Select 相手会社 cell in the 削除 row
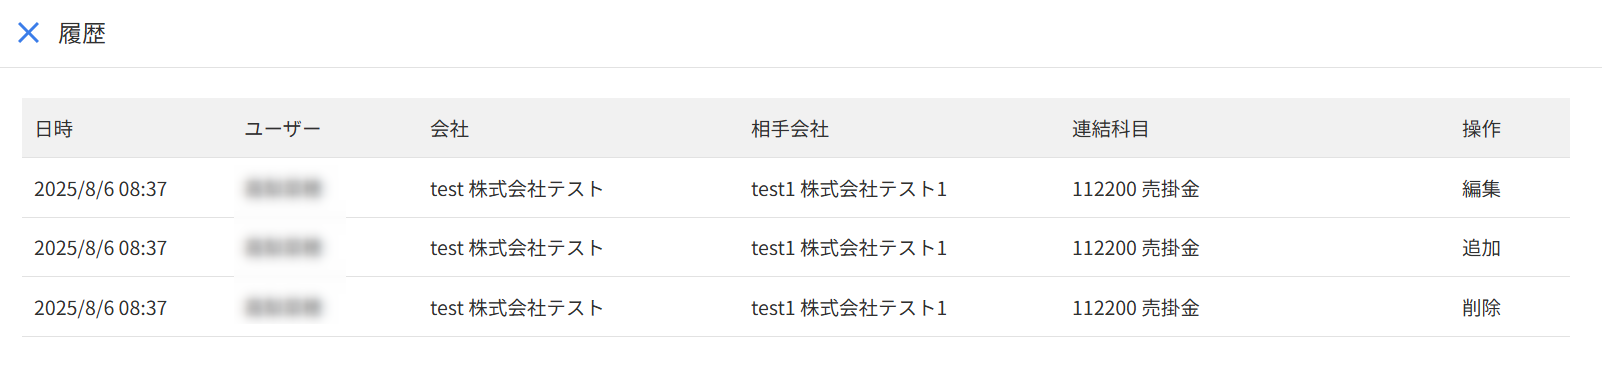The image size is (1602, 373). pos(849,308)
